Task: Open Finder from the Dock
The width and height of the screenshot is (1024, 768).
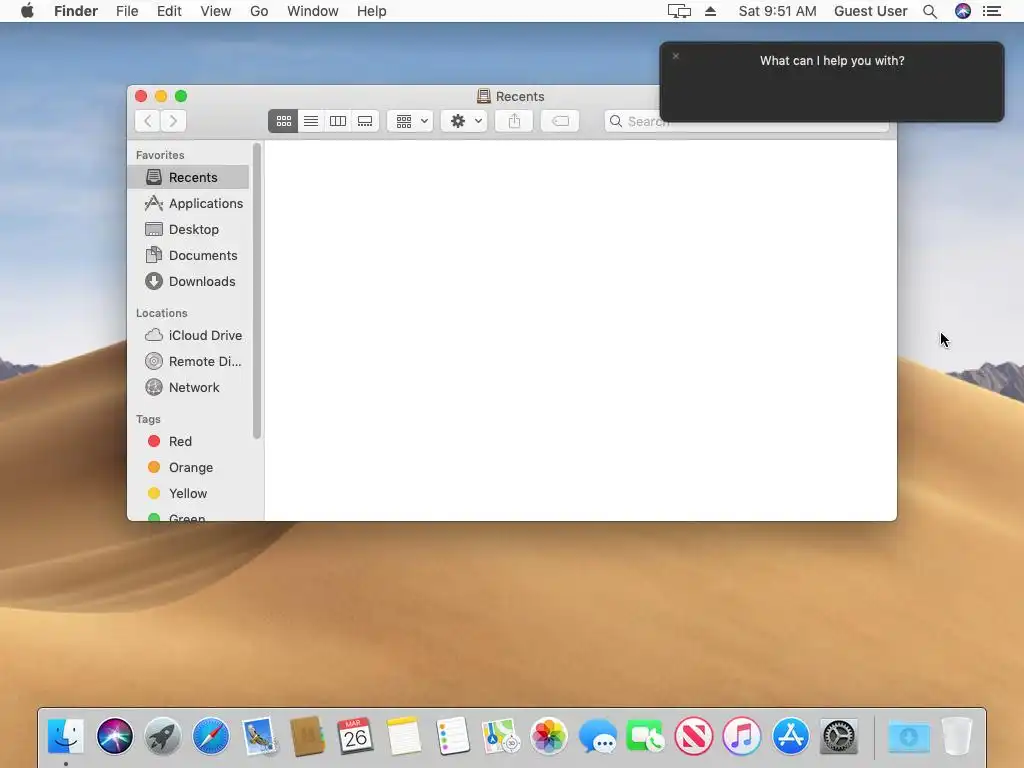Action: coord(66,736)
